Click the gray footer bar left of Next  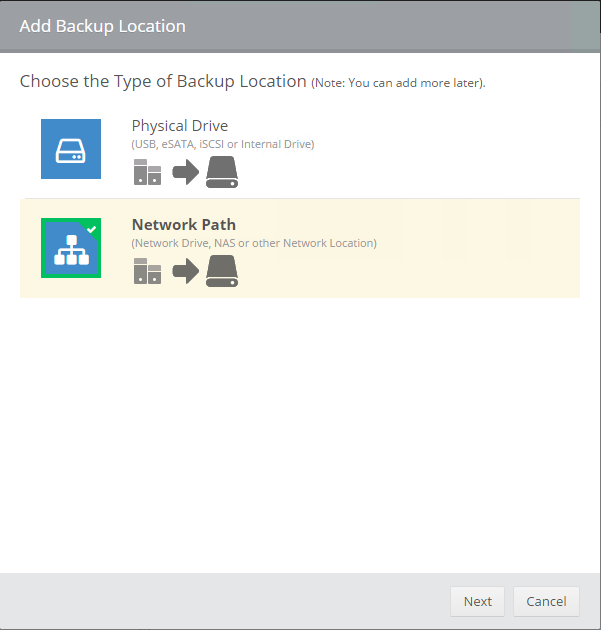220,601
